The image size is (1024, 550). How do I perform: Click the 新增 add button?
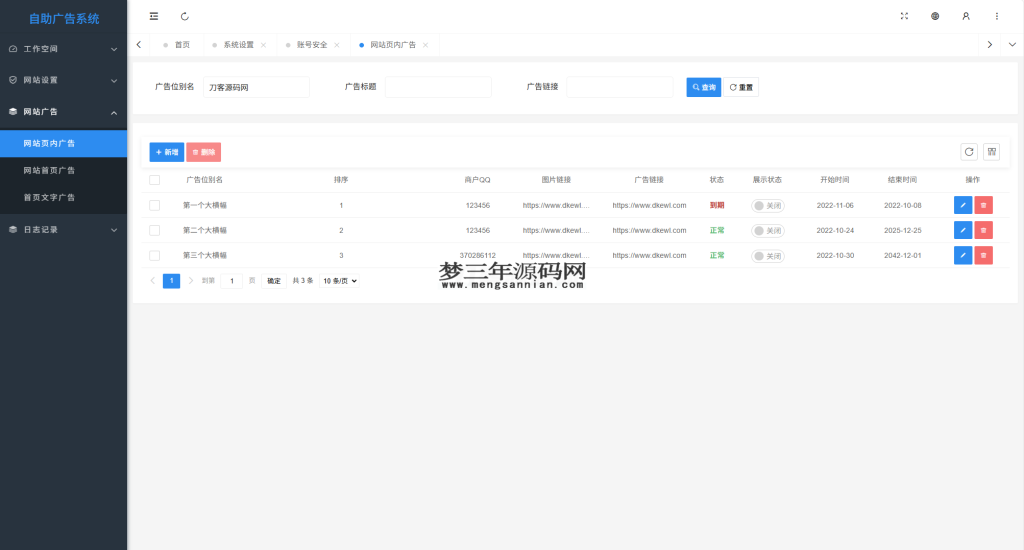click(167, 152)
